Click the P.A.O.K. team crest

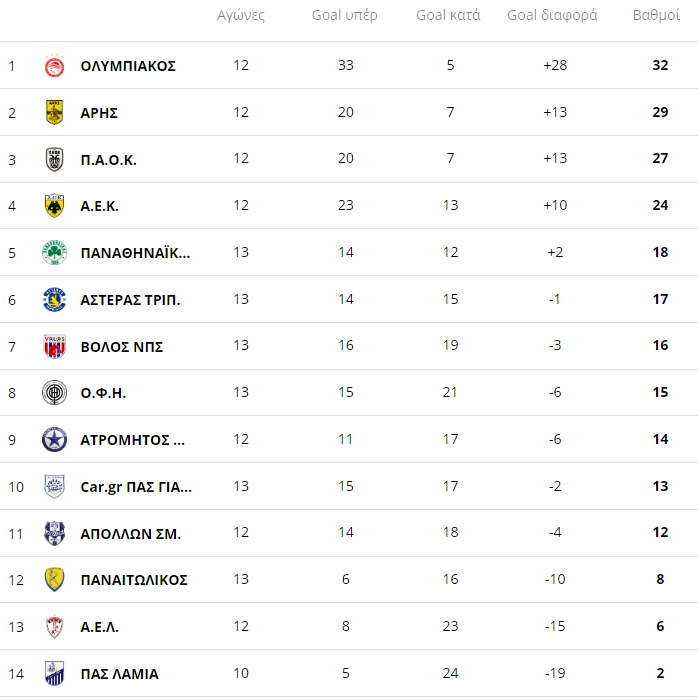[x=54, y=159]
